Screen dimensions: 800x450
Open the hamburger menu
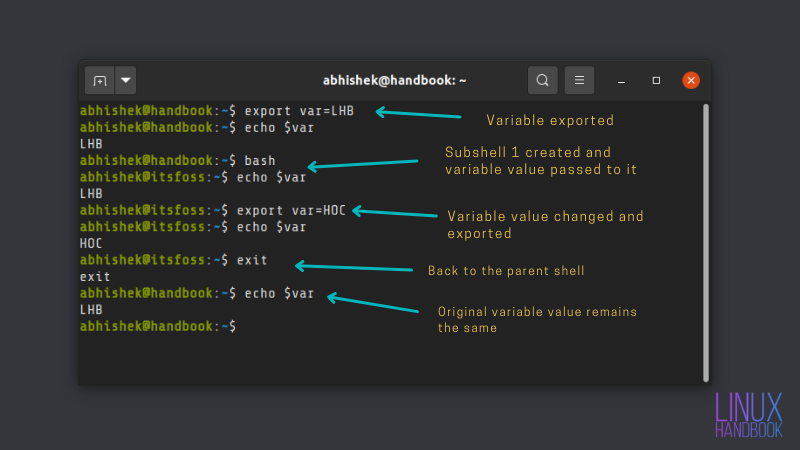[579, 80]
